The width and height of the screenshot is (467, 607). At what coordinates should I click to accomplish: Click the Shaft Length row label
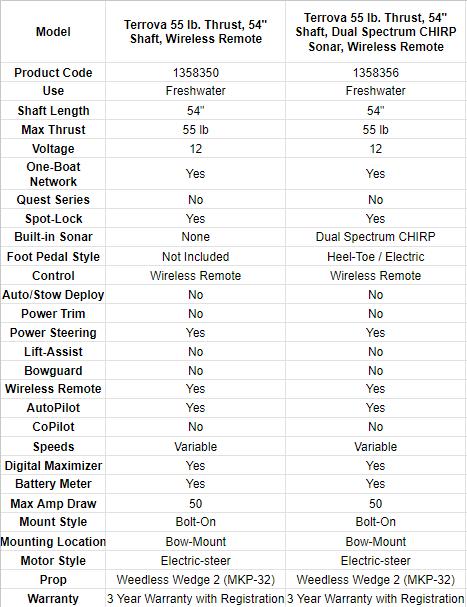click(x=53, y=111)
